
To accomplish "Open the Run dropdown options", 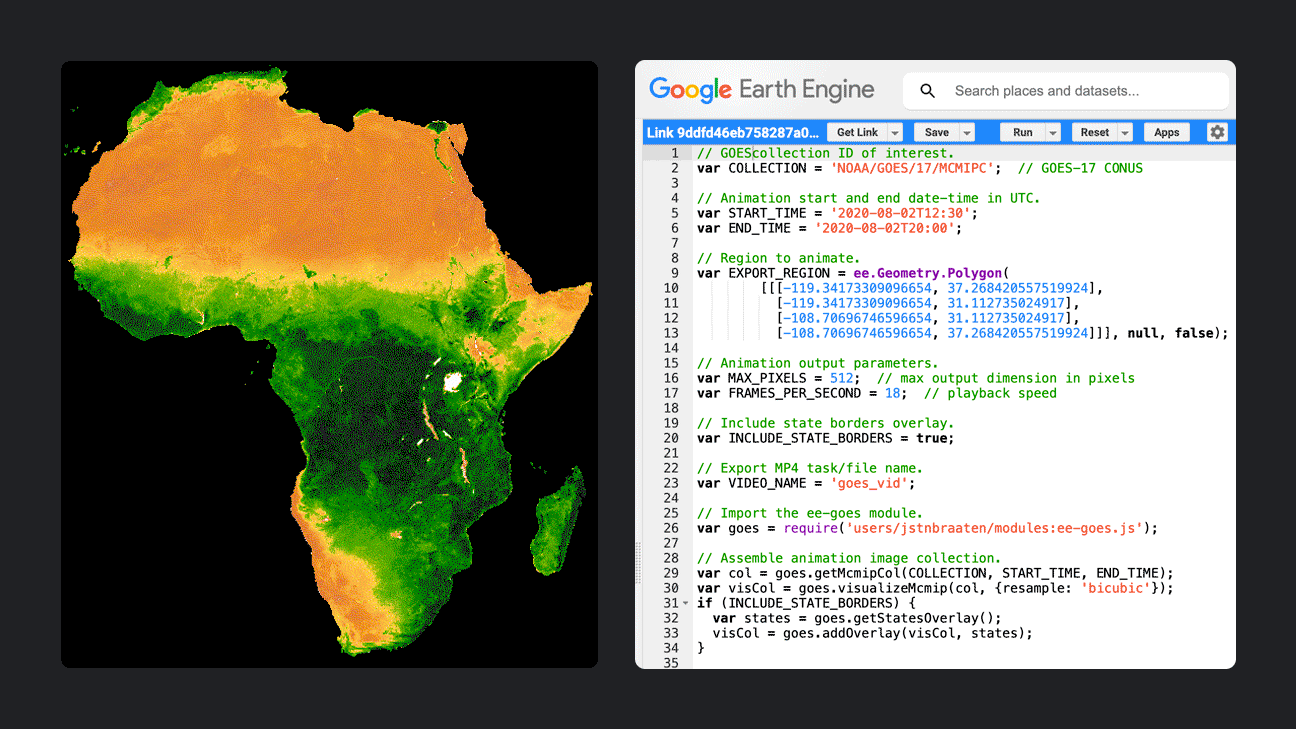I will tap(1053, 131).
